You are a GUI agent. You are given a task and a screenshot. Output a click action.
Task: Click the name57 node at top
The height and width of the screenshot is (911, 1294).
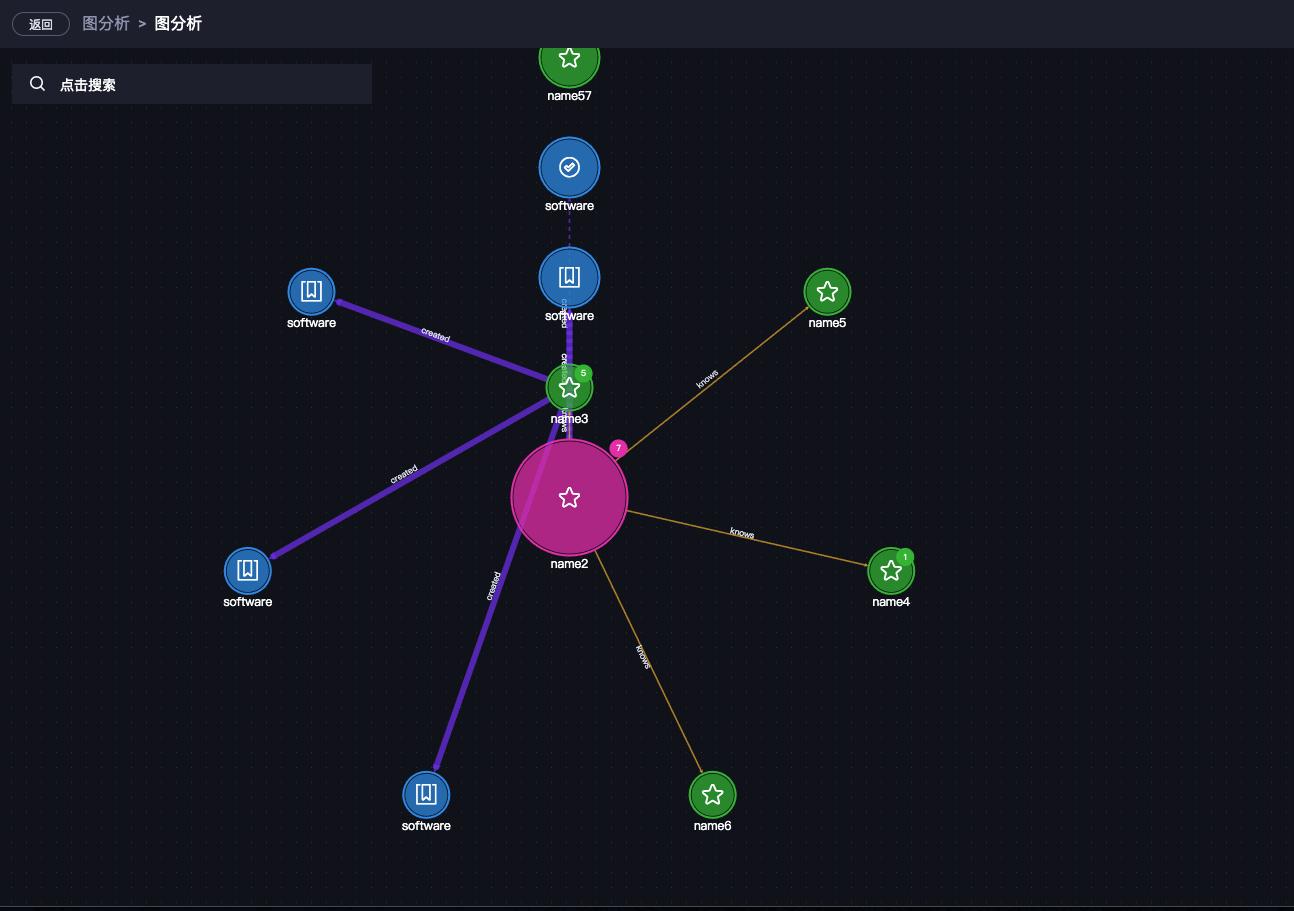569,58
